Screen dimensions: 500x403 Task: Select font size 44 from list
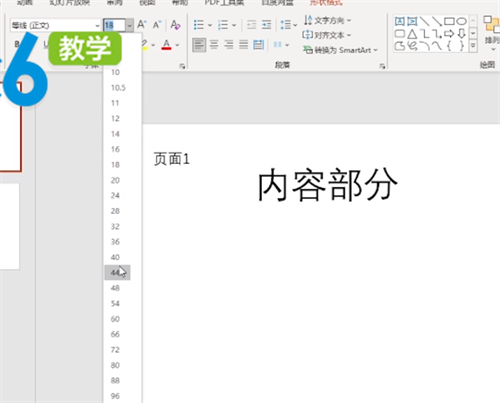[x=117, y=273]
